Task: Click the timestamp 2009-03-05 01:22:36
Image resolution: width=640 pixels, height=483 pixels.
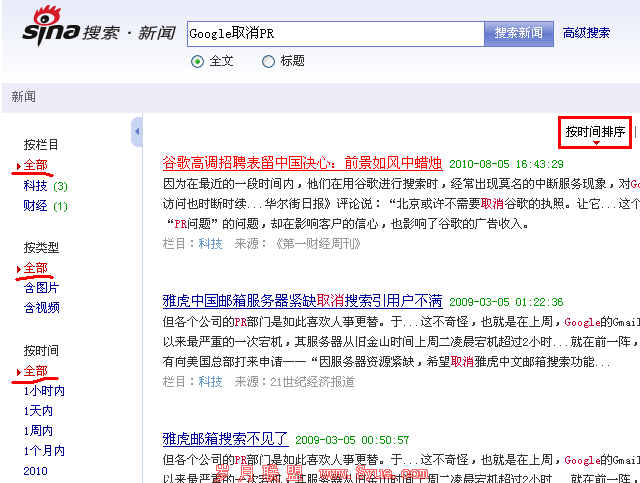Action: coord(506,302)
